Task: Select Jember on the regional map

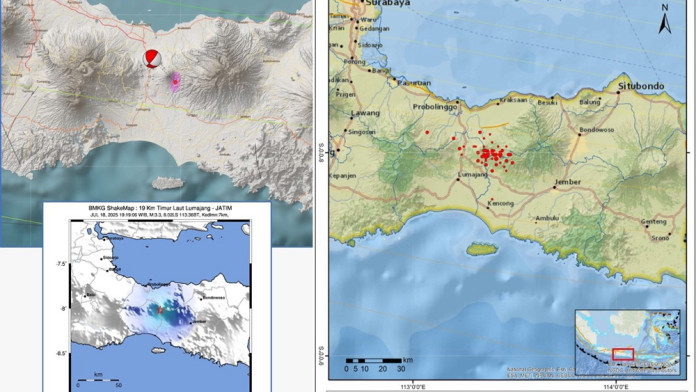Action: [568, 182]
